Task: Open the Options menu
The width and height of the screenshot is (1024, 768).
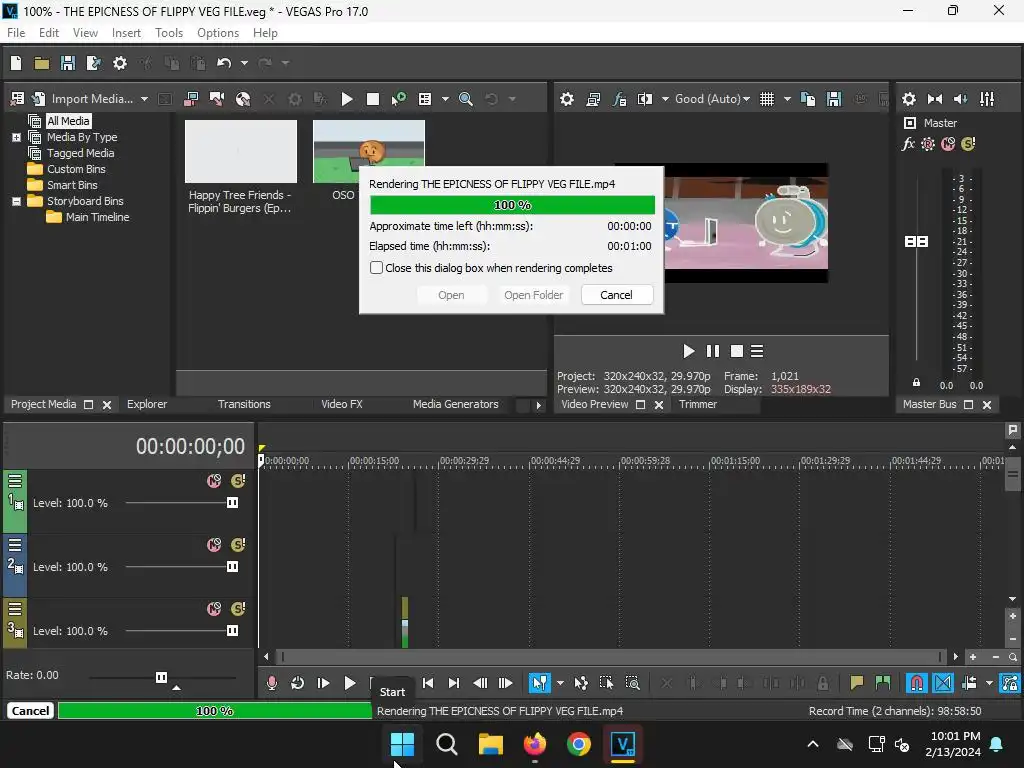Action: [x=217, y=33]
